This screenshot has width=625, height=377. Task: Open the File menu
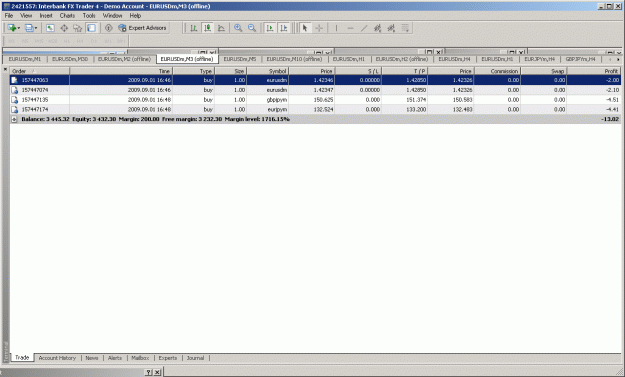pyautogui.click(x=9, y=16)
